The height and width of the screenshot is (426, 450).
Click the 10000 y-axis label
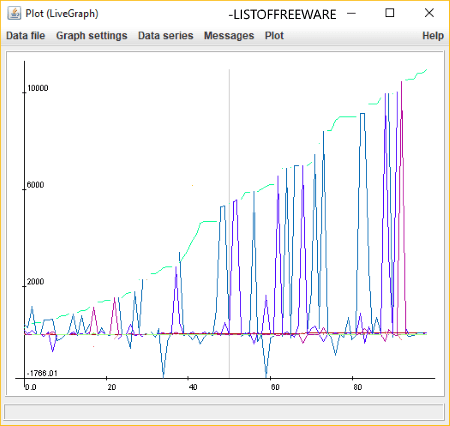click(x=38, y=88)
